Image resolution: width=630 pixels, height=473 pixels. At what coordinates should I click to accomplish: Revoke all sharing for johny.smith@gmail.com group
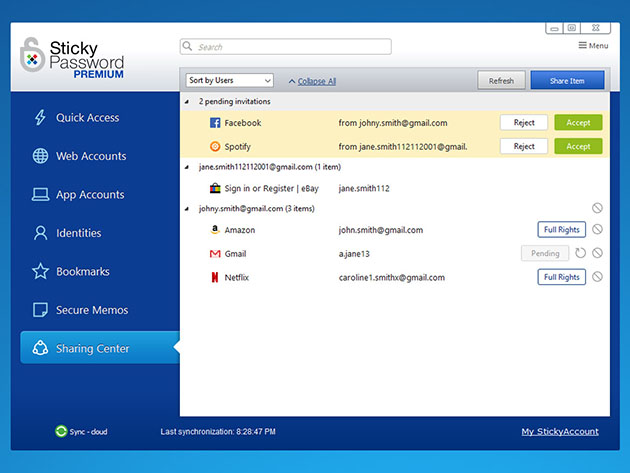[597, 208]
